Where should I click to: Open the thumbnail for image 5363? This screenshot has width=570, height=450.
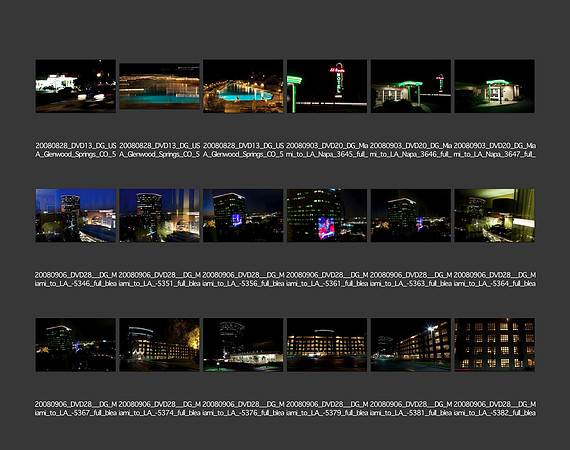(411, 216)
